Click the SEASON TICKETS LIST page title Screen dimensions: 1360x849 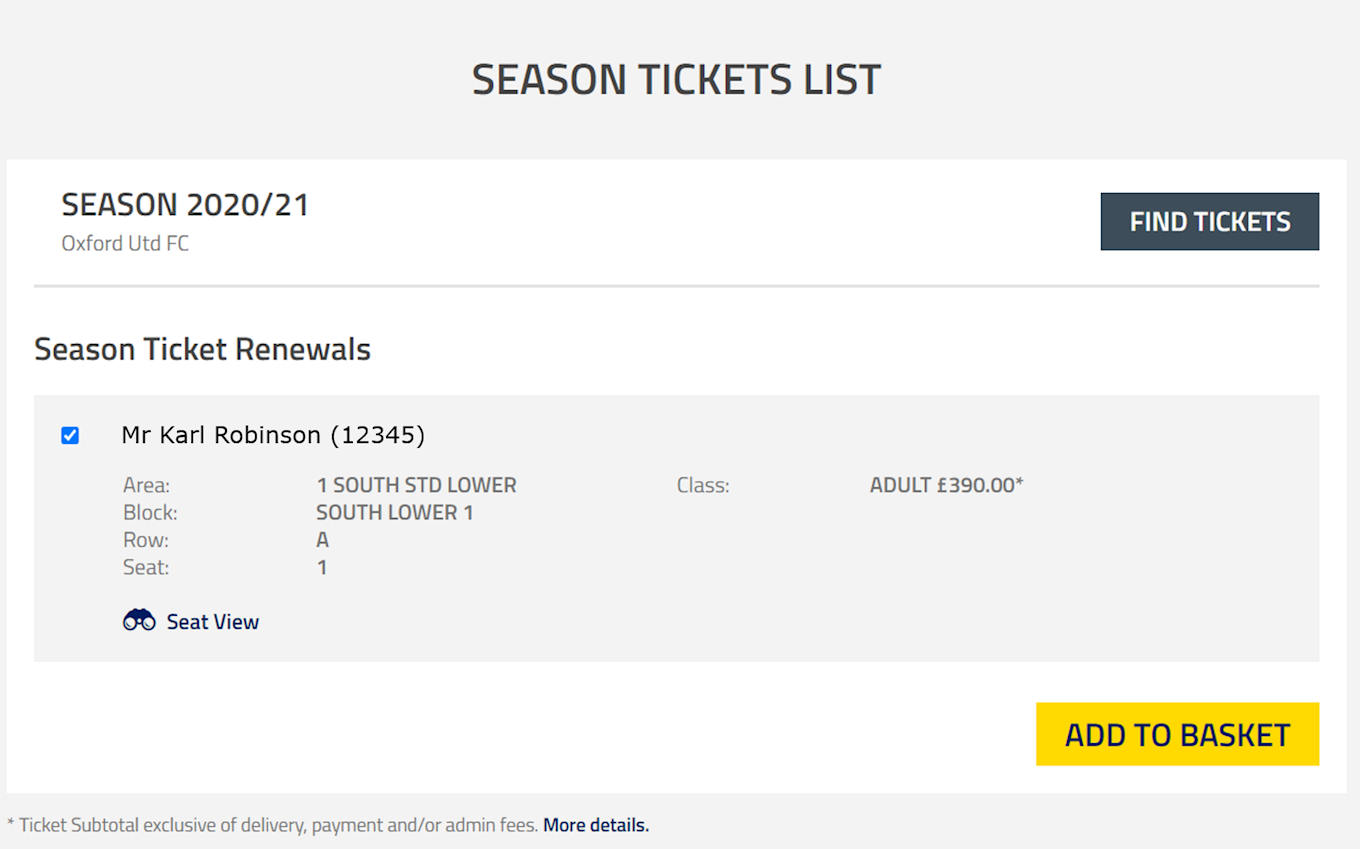coord(676,80)
